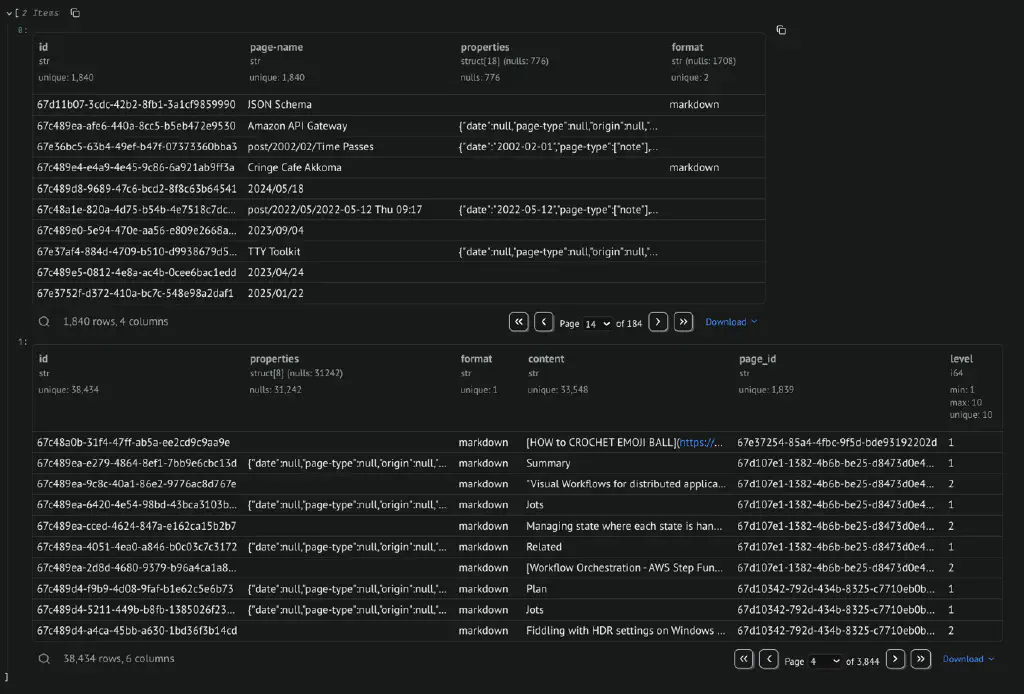Jump to last page of 3,844-page table
Screen dimensions: 1024x694
tap(921, 659)
